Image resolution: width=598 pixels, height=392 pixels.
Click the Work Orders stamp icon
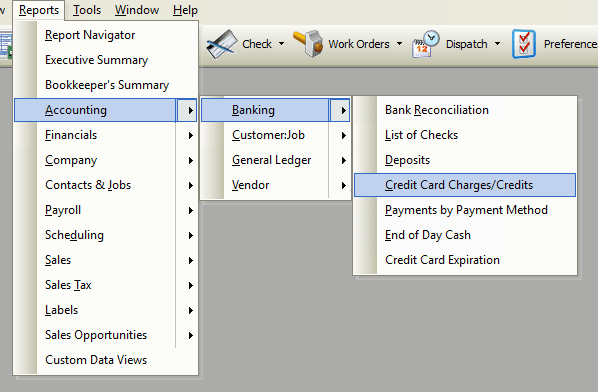[x=308, y=44]
